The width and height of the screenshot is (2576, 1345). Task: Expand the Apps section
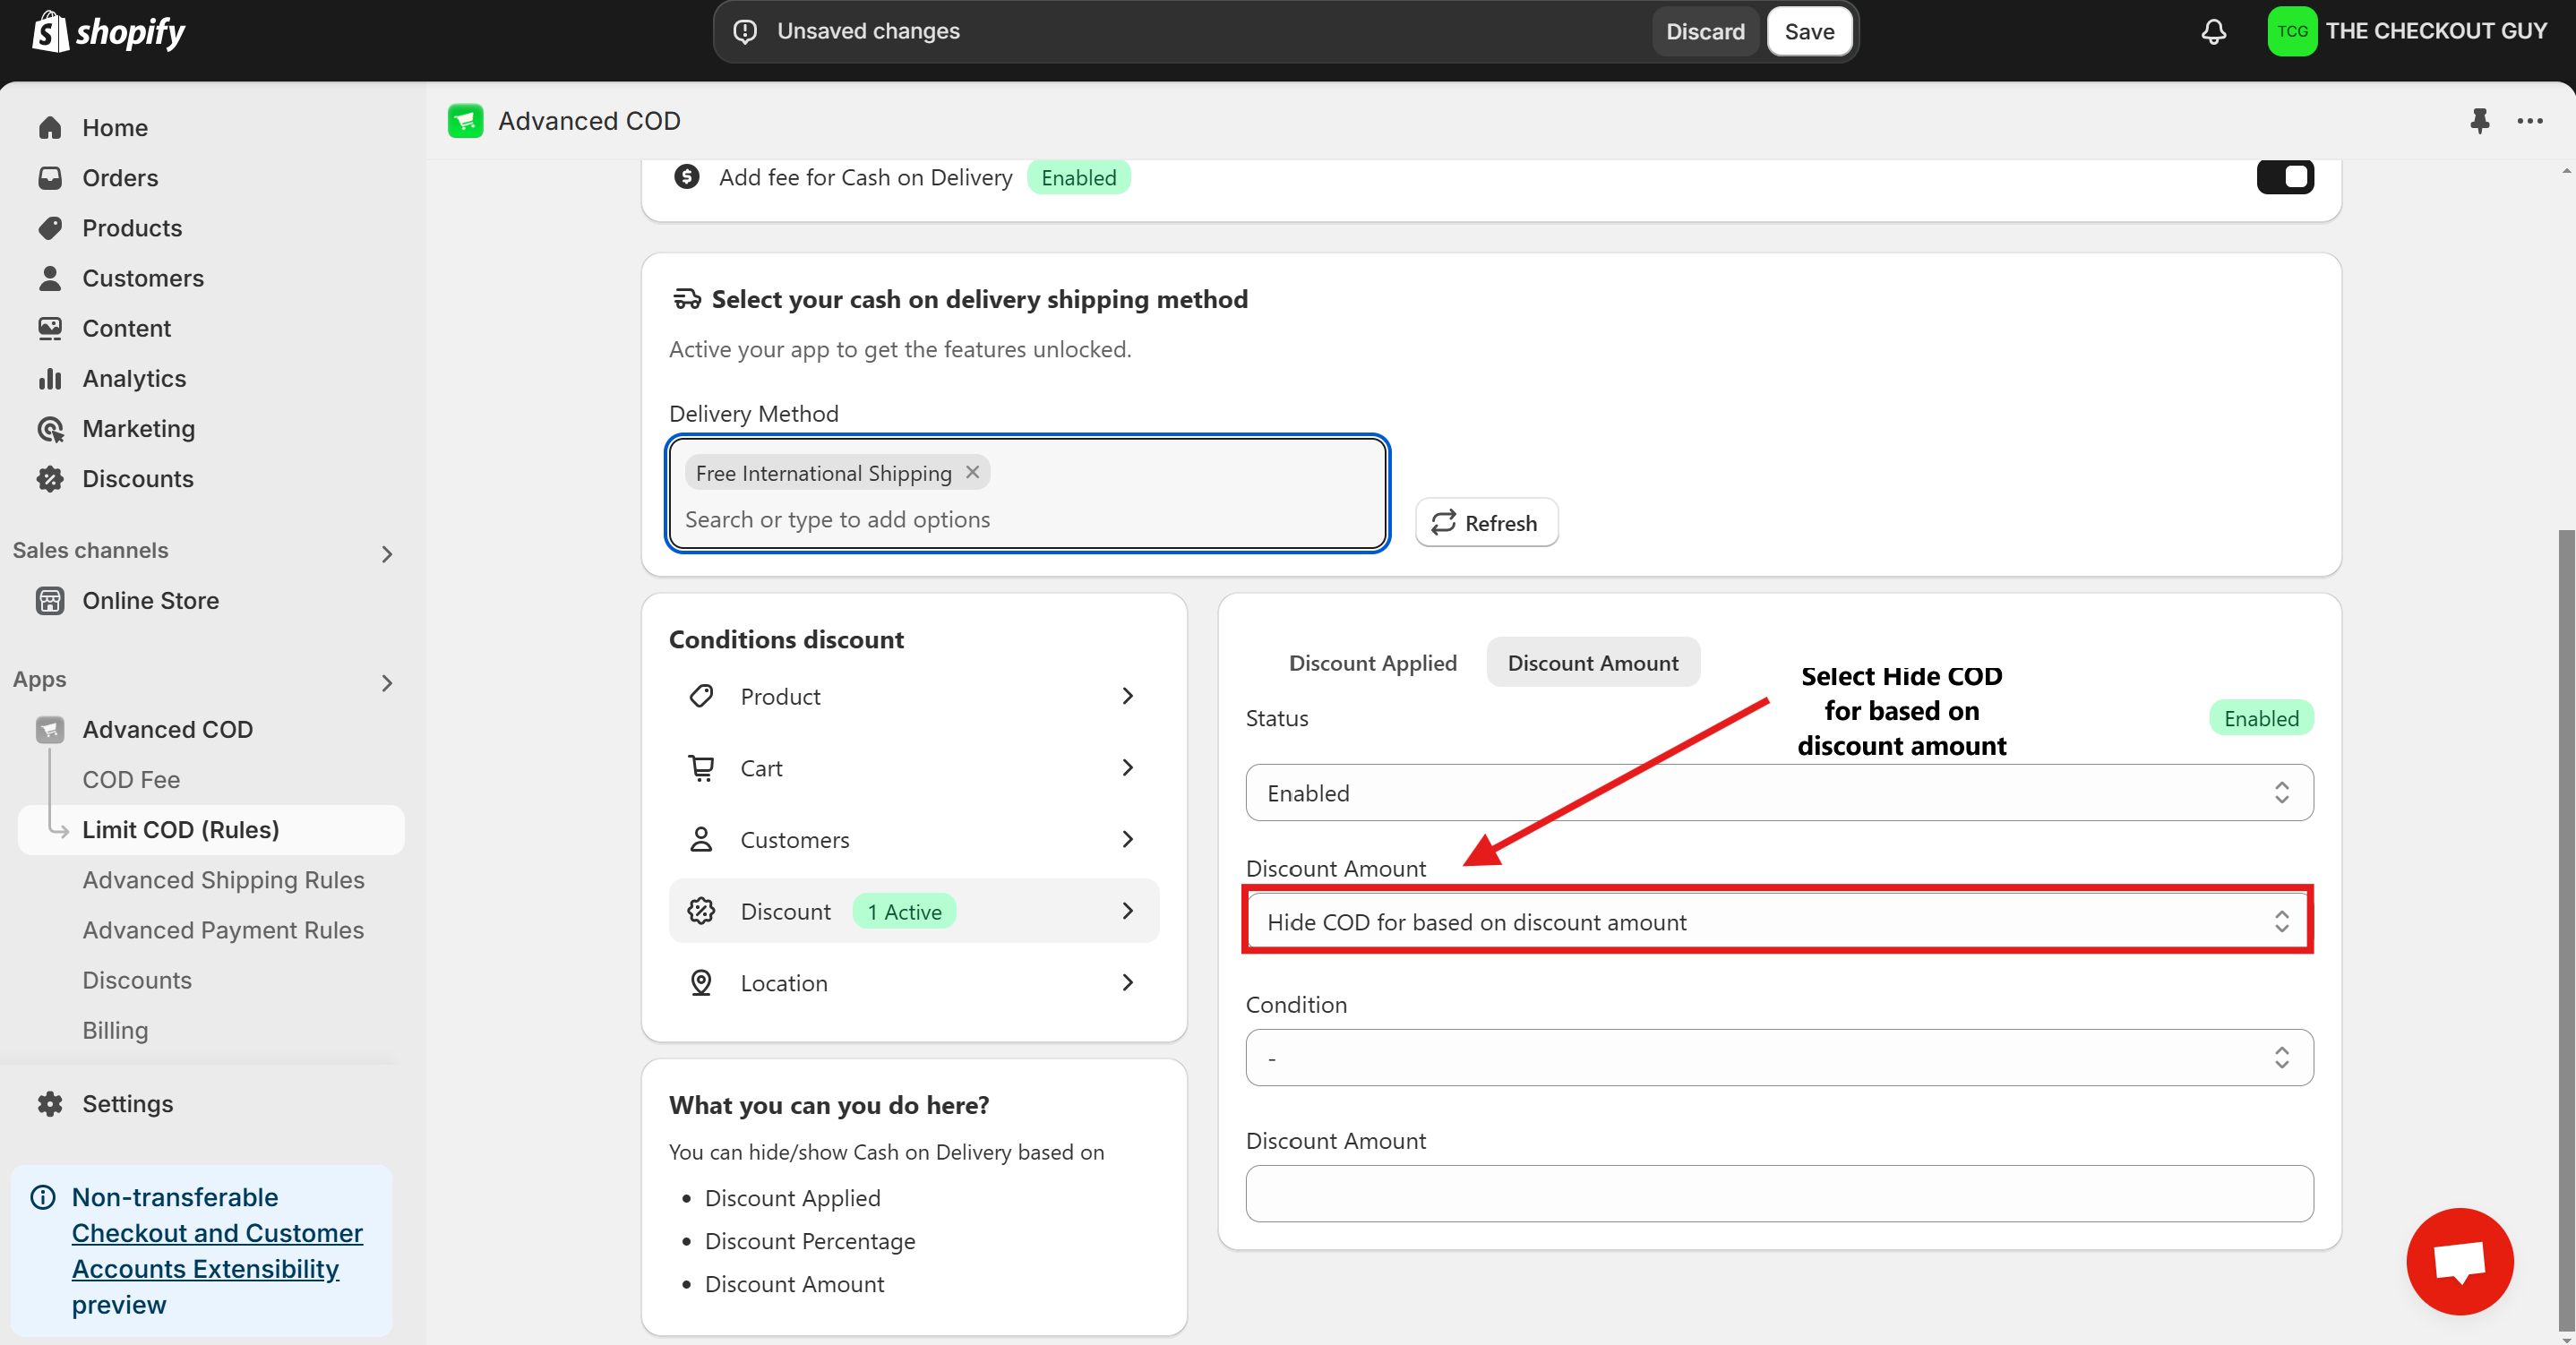point(386,683)
